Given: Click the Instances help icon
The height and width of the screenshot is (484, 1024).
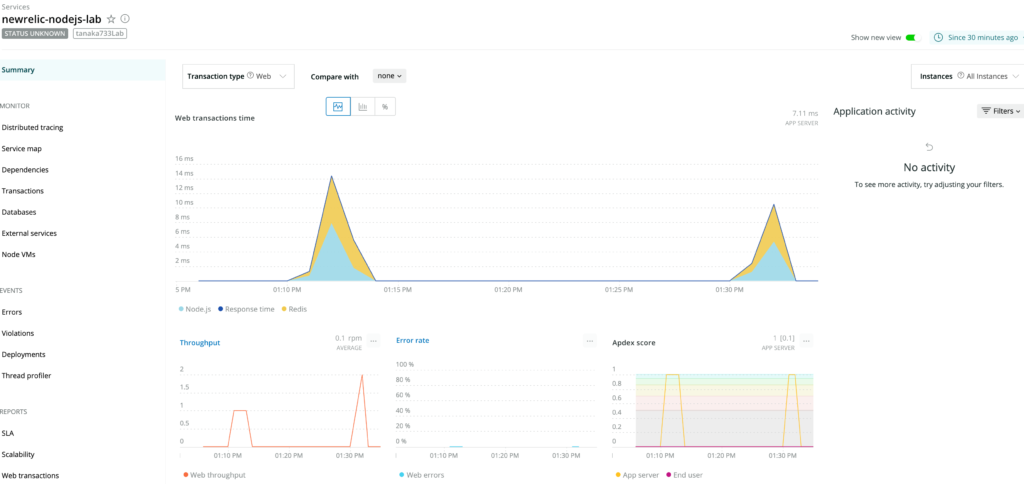Looking at the screenshot, I should [x=961, y=76].
